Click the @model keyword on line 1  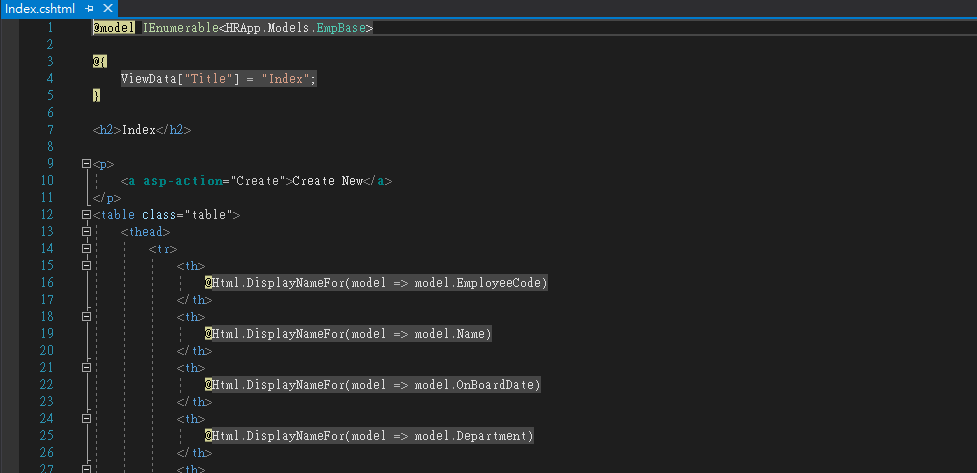[x=113, y=28]
